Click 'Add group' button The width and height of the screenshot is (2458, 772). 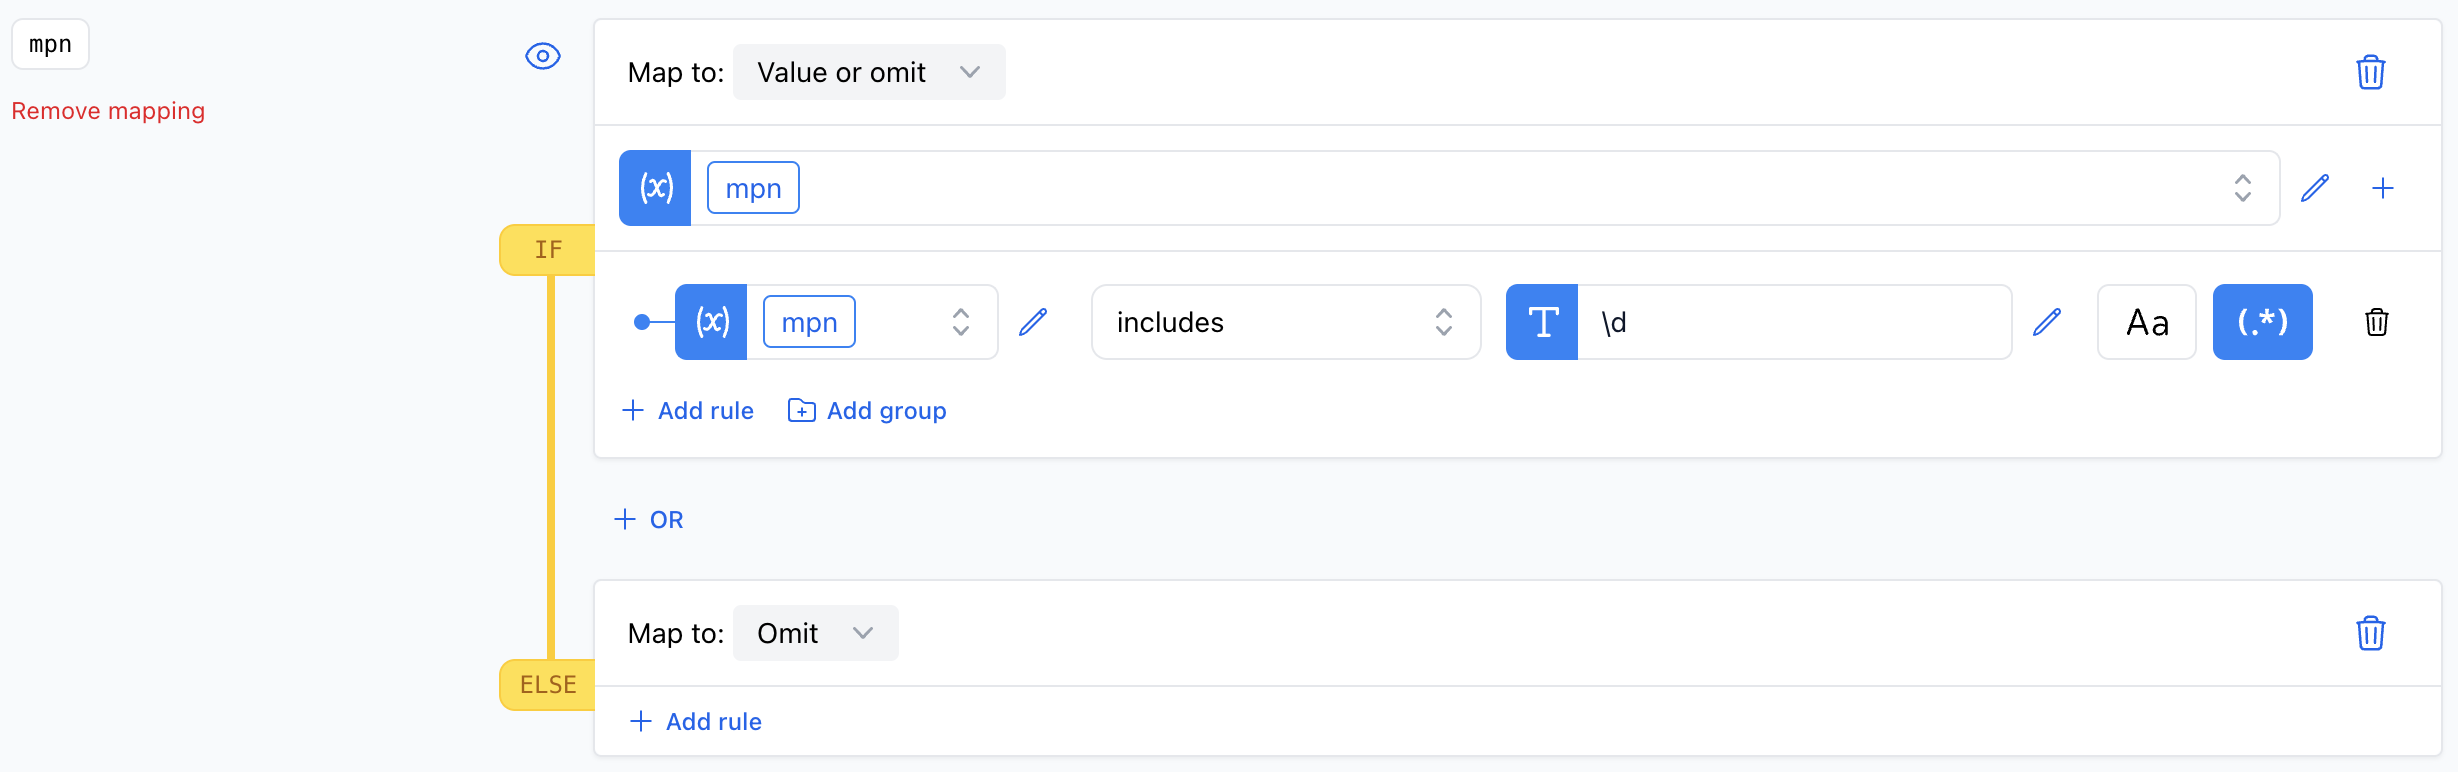click(867, 411)
